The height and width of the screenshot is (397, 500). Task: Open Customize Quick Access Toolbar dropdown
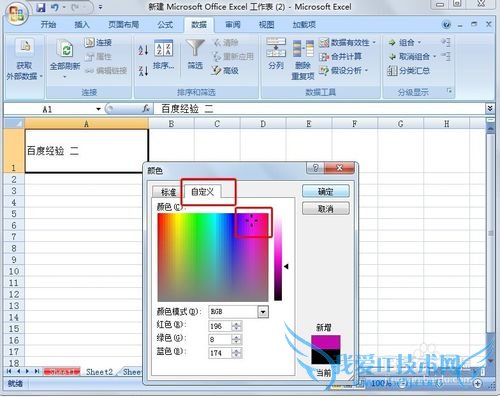(100, 7)
